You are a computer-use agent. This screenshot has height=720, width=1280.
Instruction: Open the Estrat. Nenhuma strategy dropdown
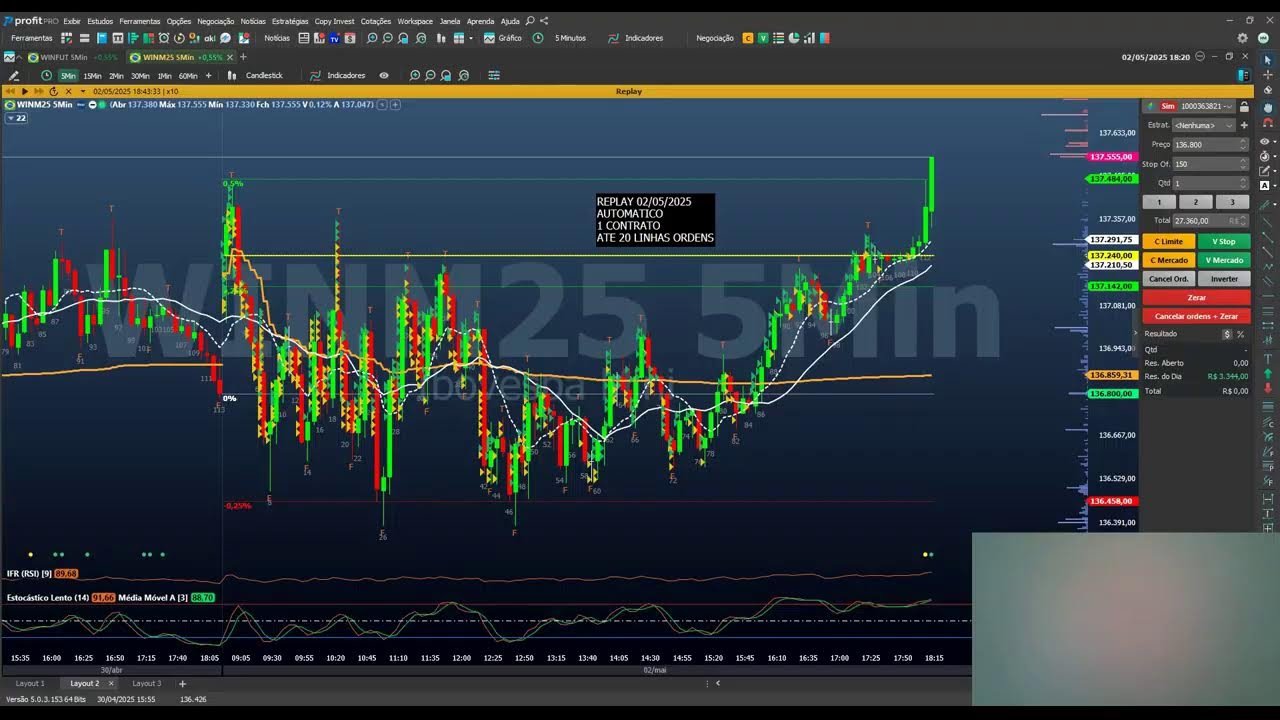1205,125
